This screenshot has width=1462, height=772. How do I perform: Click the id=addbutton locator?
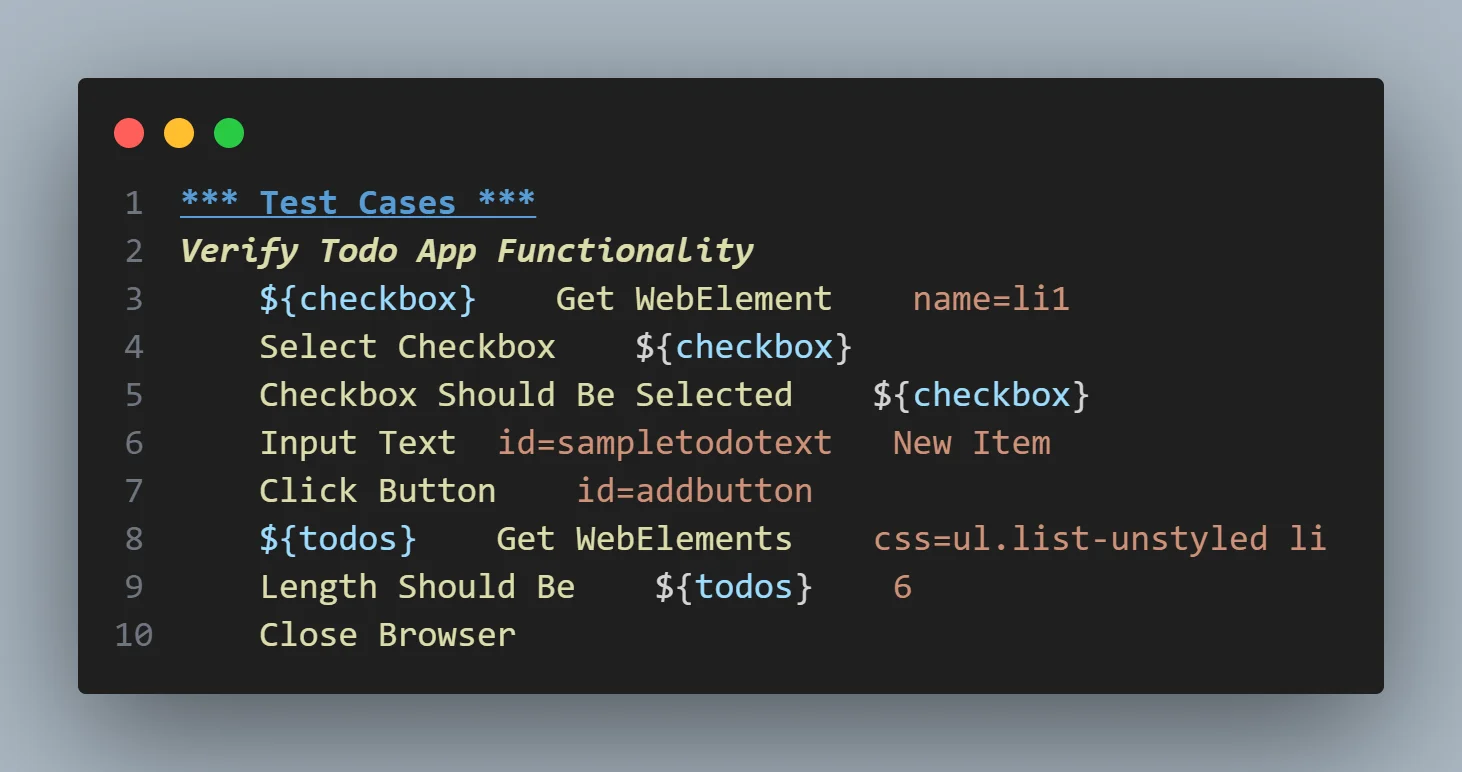pyautogui.click(x=694, y=491)
